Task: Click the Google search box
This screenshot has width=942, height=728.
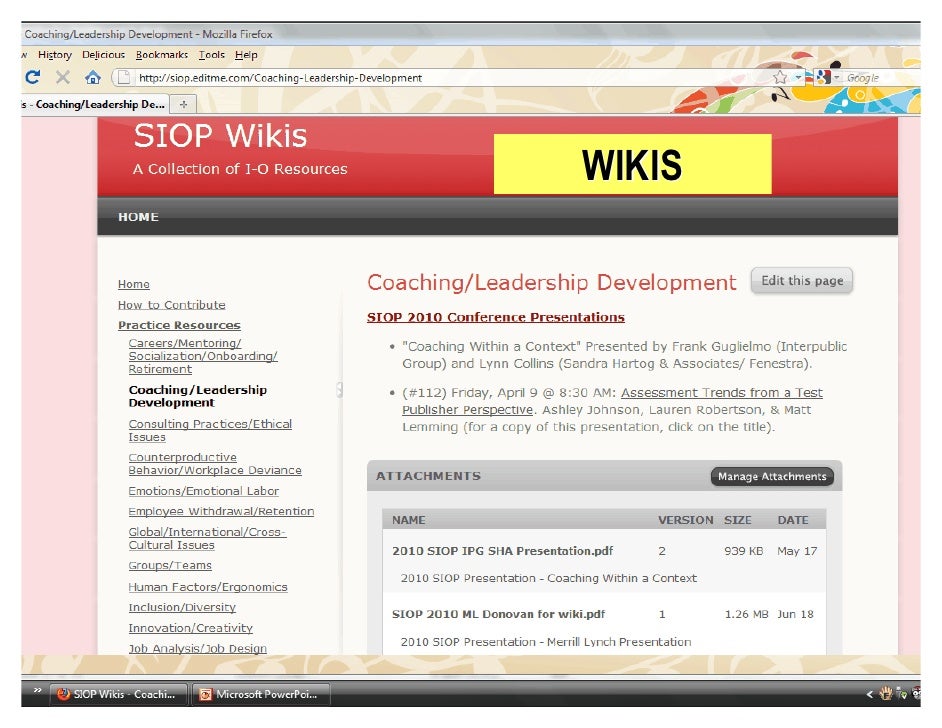Action: click(880, 77)
